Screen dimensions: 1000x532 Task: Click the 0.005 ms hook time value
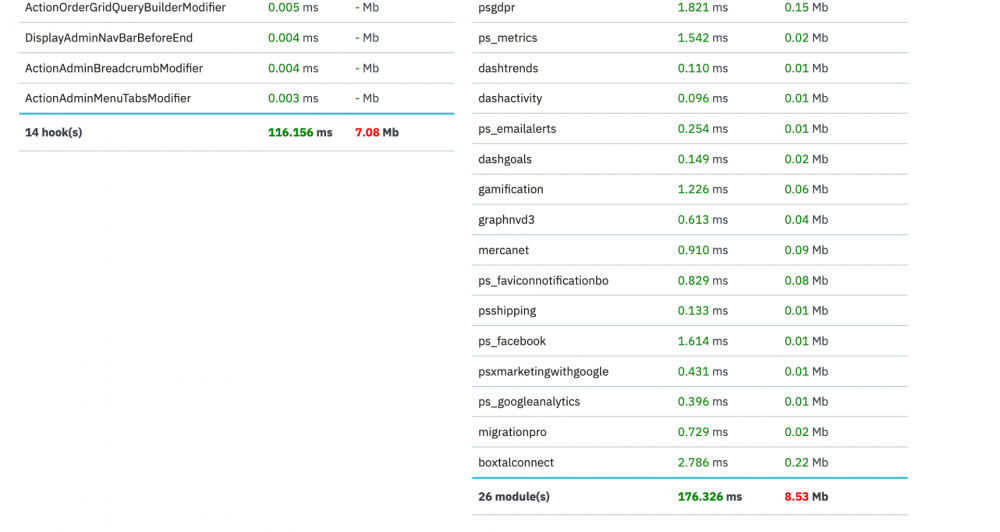tap(293, 8)
